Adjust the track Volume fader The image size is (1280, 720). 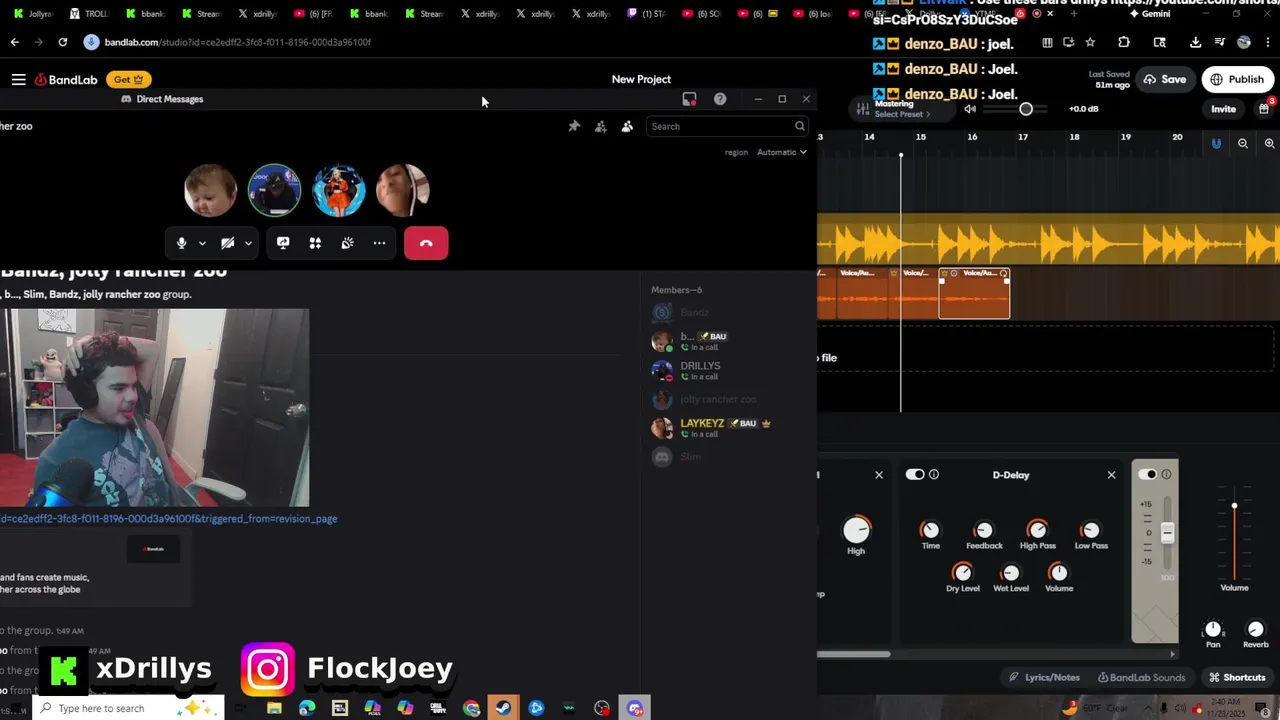(1234, 506)
